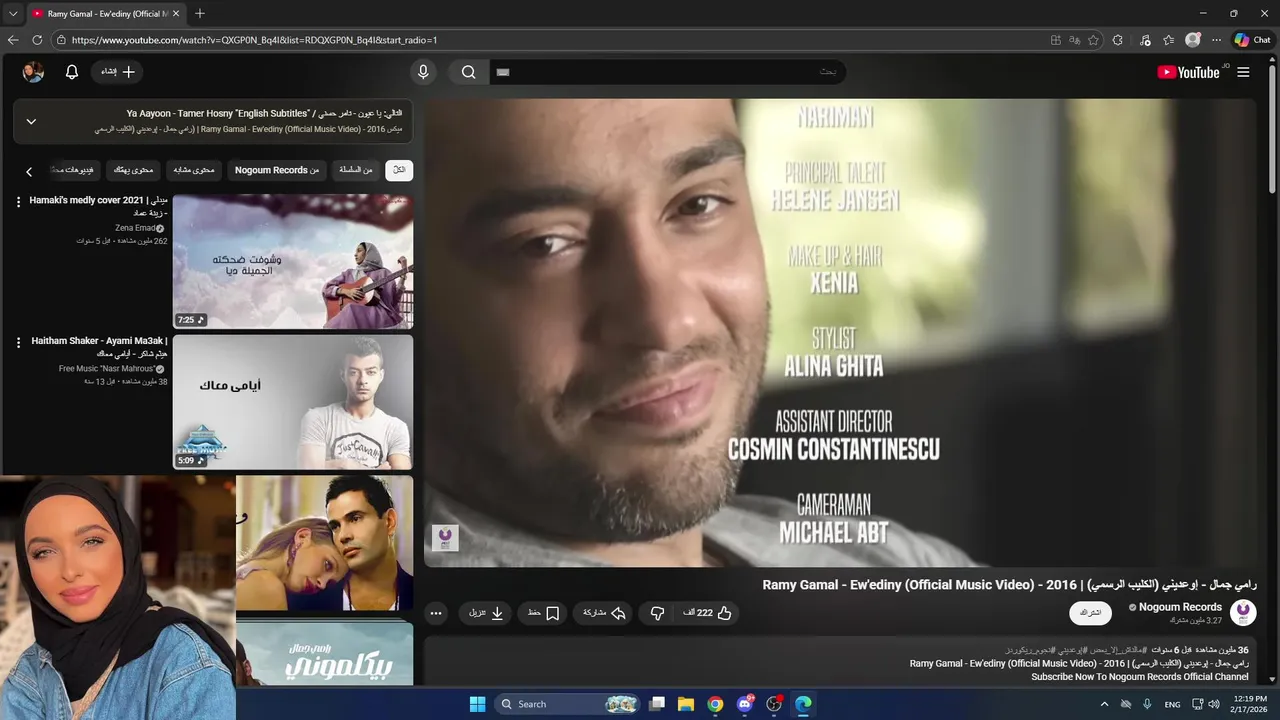
Task: Click the browser address bar URL
Action: tap(254, 40)
